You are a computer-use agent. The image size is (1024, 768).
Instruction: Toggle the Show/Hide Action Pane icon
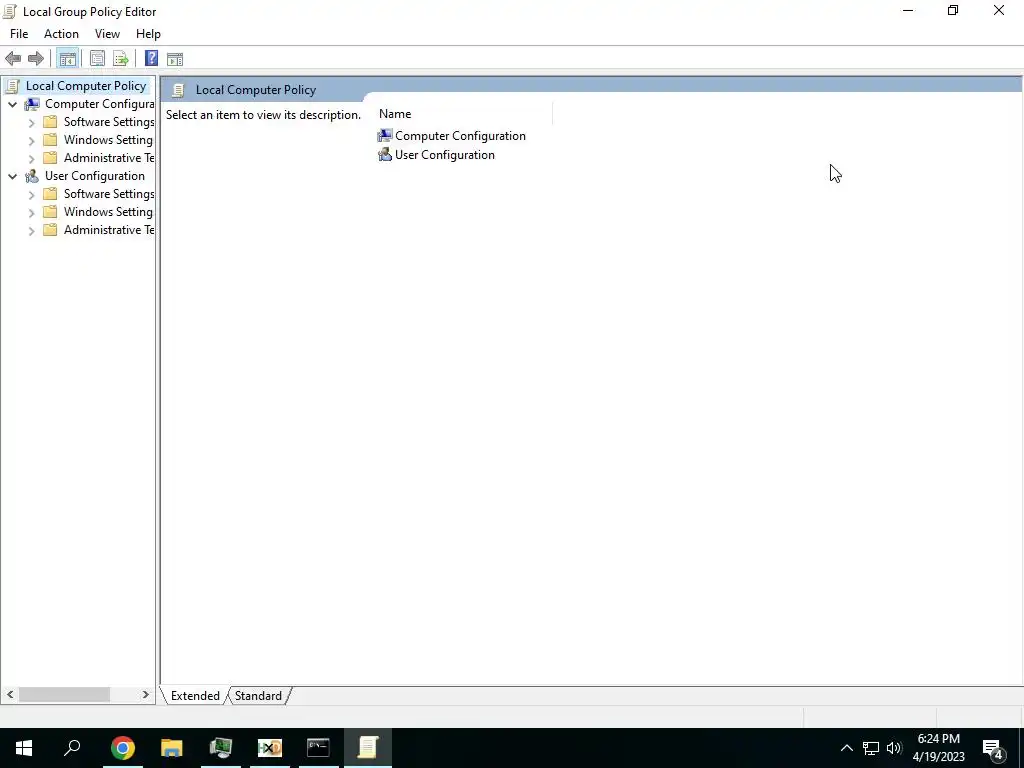175,59
